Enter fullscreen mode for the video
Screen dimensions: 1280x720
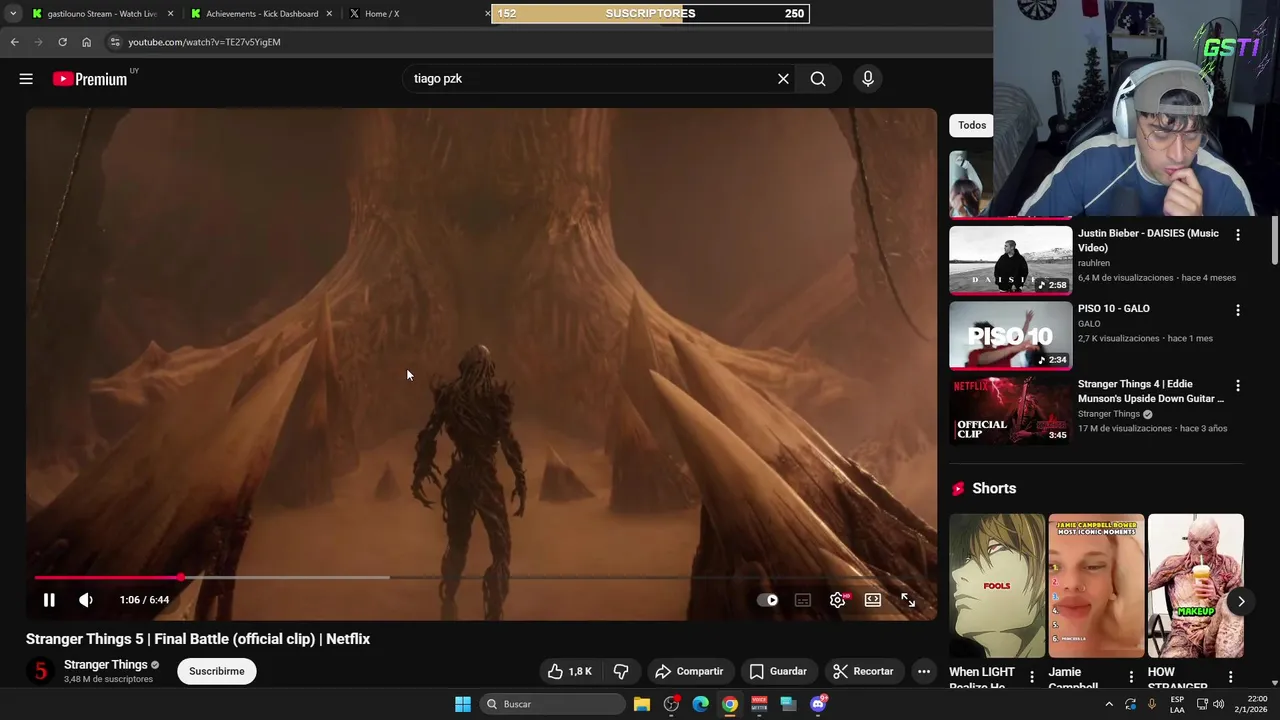click(x=908, y=600)
